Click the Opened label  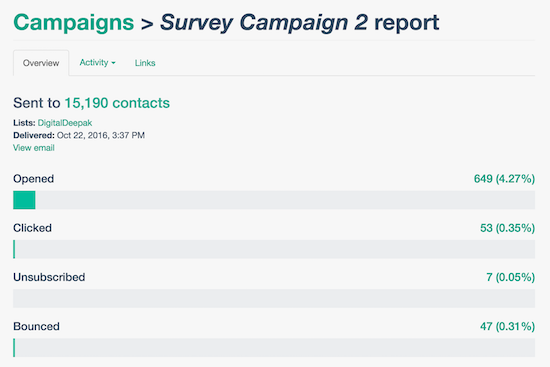34,179
